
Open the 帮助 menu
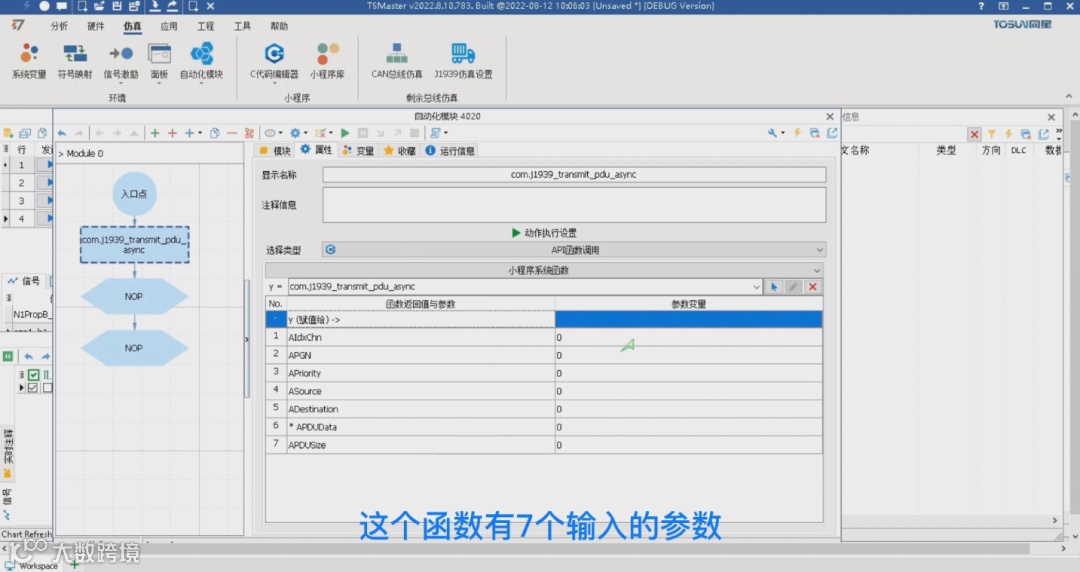tap(279, 26)
